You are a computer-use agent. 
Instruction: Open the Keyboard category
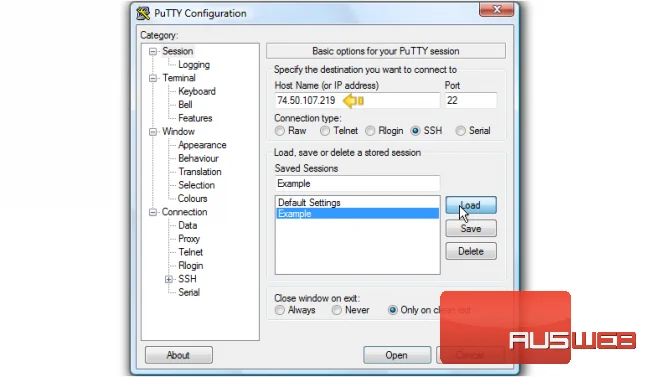[197, 91]
